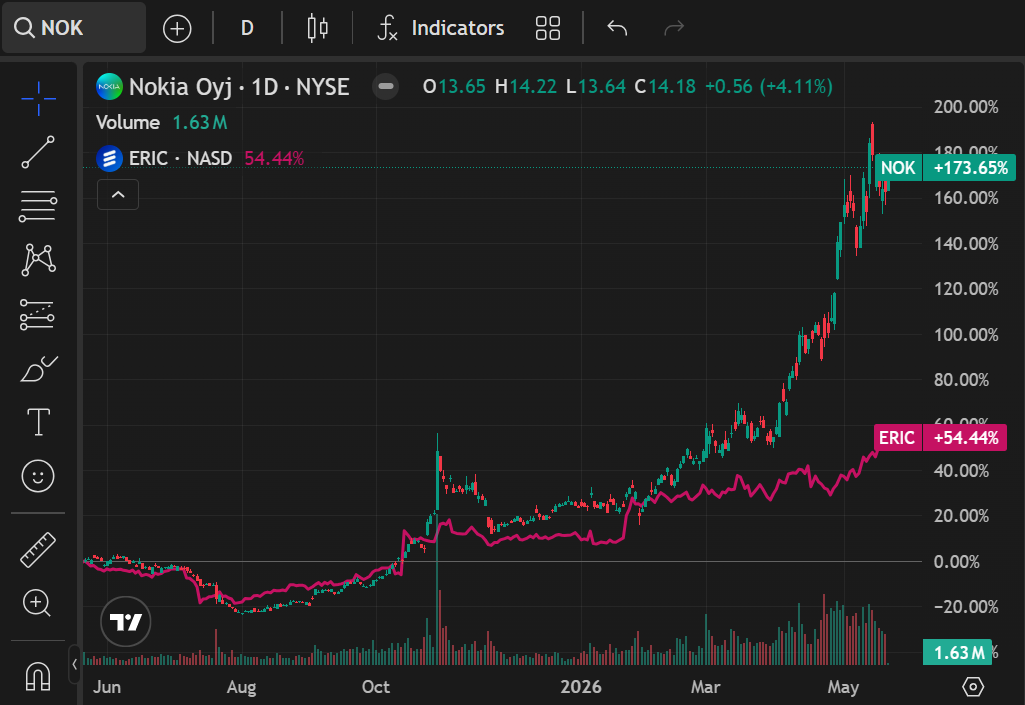Click the Volume indicator label

coord(127,123)
